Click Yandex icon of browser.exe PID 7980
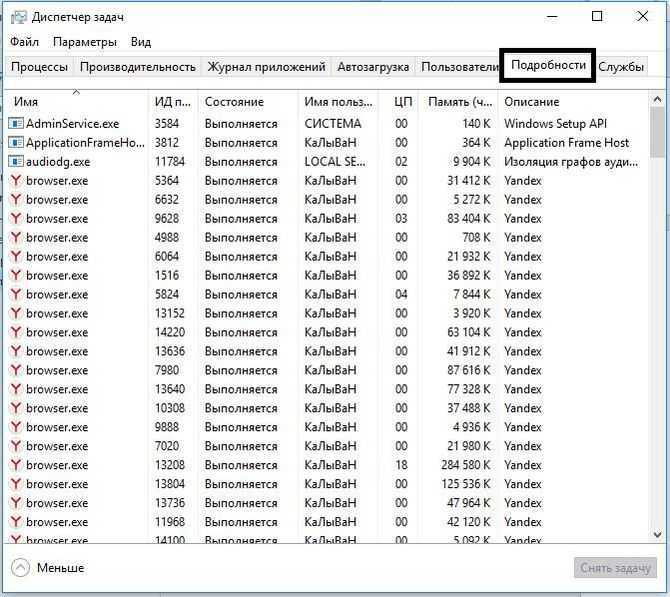 click(16, 370)
